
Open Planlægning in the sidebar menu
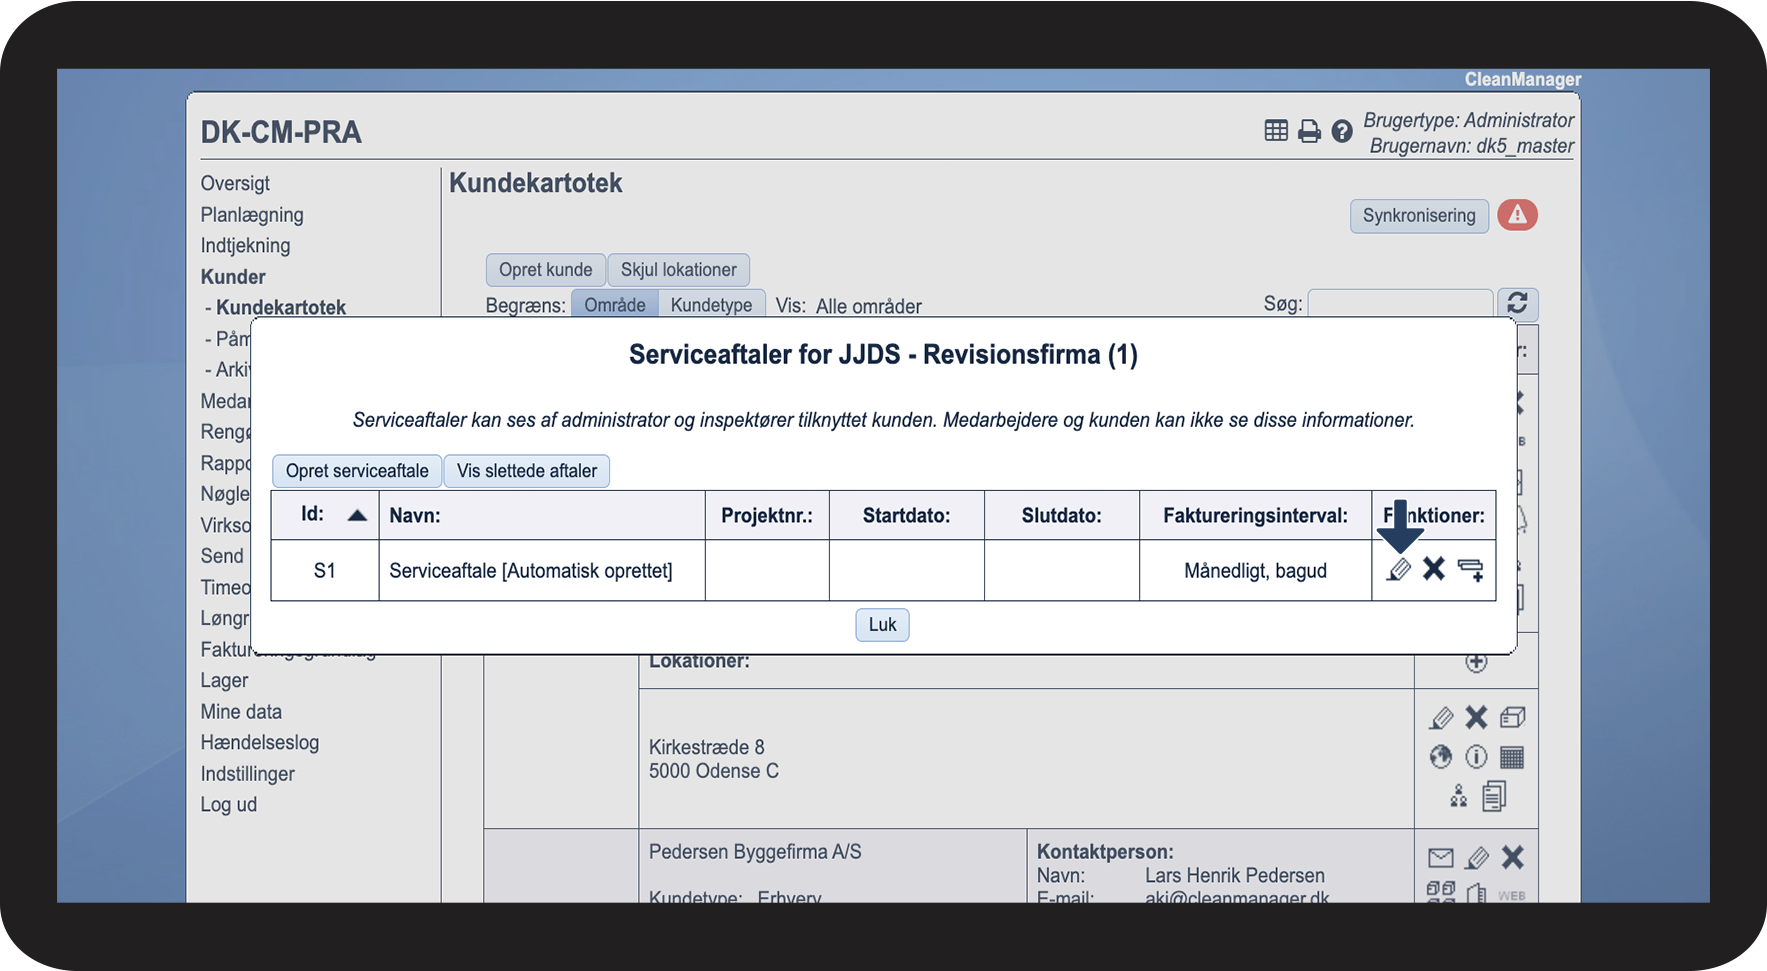click(x=252, y=215)
